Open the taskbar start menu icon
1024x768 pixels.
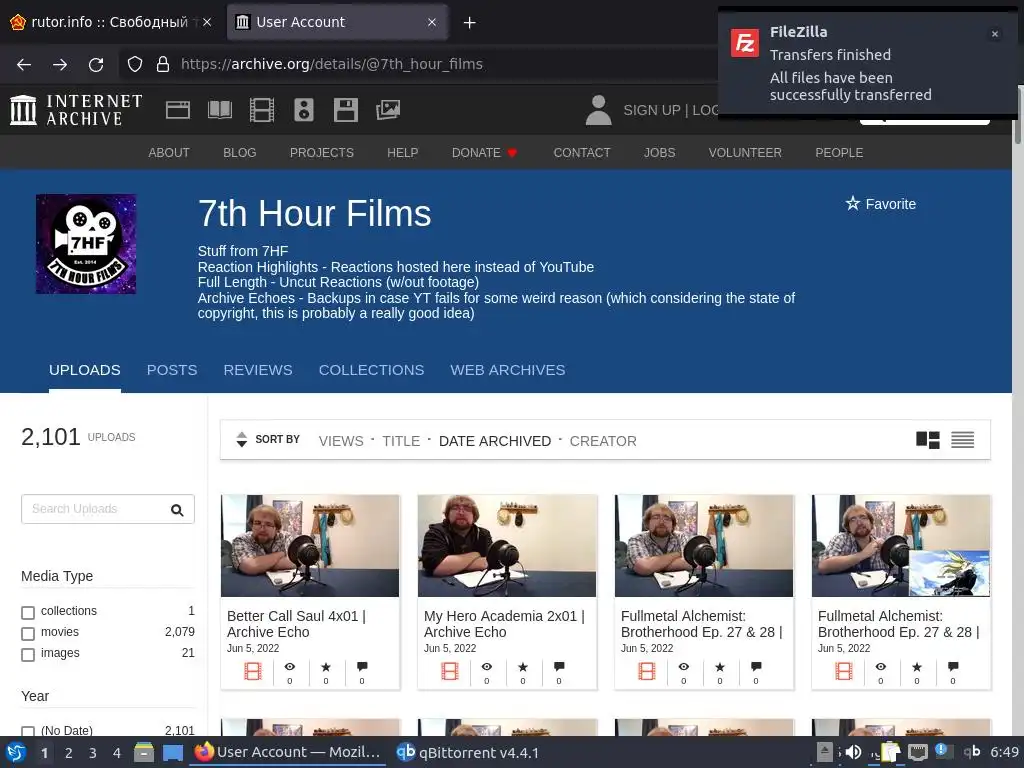[x=16, y=752]
